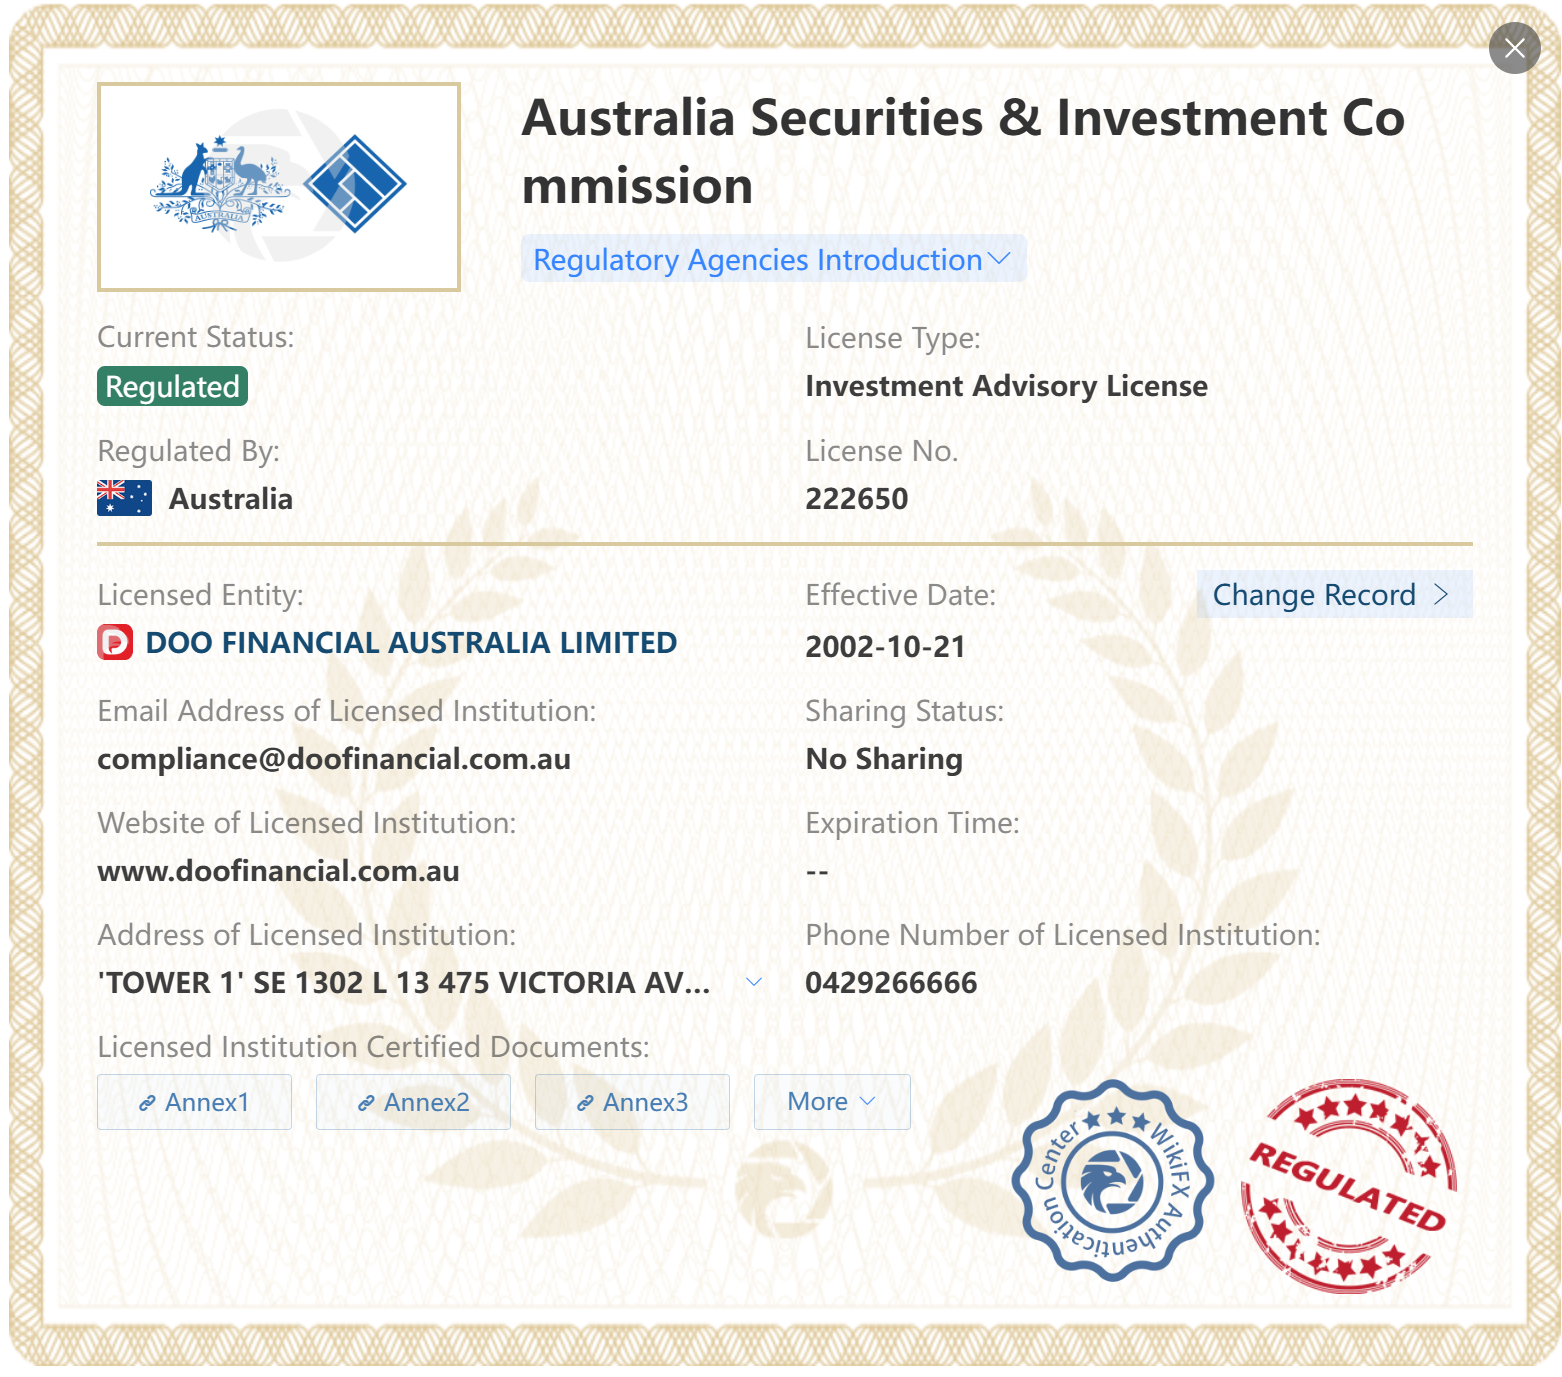
Task: Click the TOWER 1 address text
Action: click(404, 983)
